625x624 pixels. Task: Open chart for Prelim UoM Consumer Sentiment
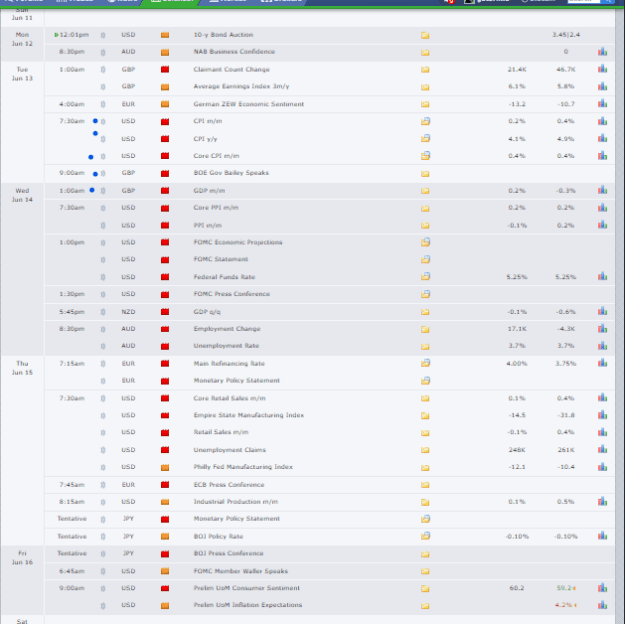coord(602,588)
